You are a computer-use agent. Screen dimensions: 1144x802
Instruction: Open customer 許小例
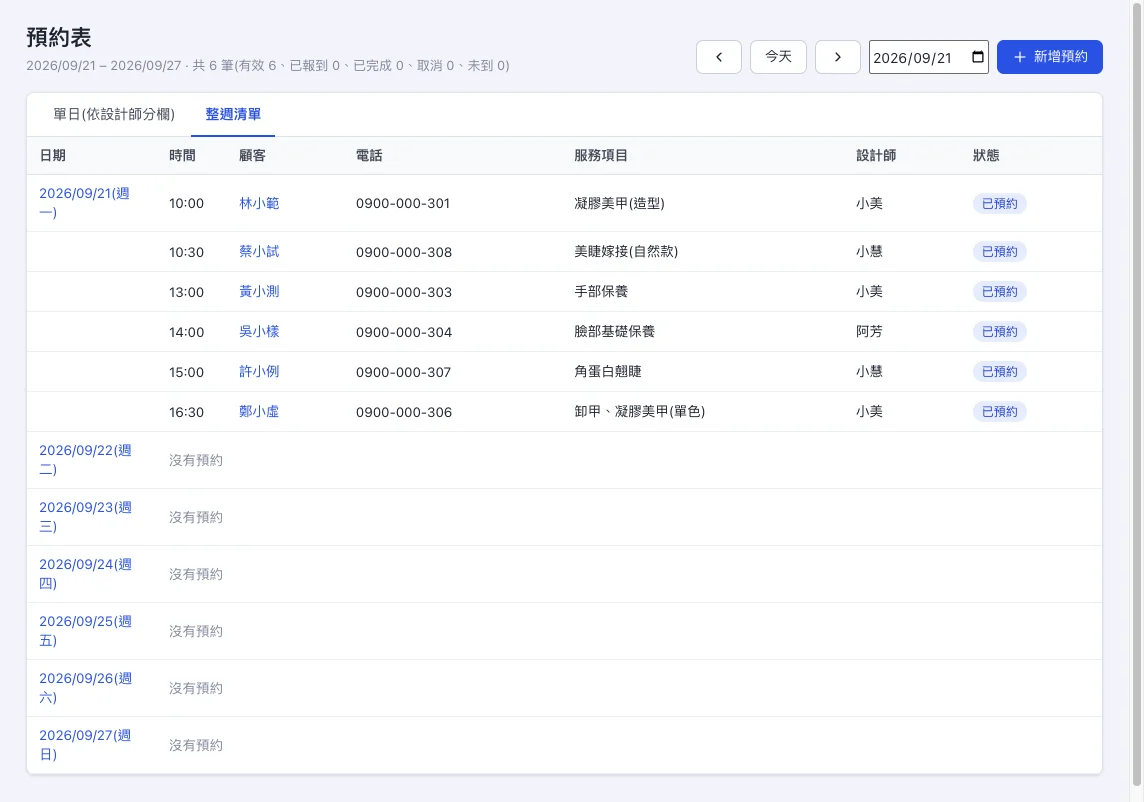pyautogui.click(x=259, y=371)
